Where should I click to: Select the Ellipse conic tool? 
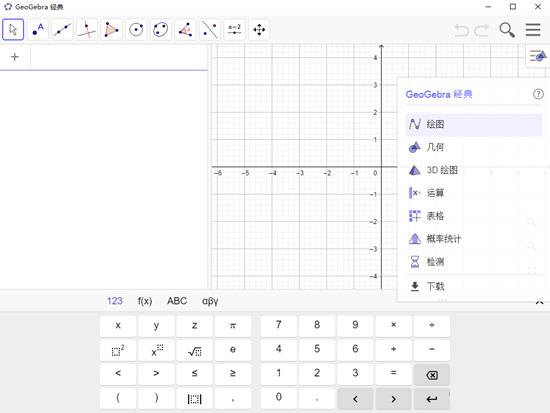click(x=161, y=29)
